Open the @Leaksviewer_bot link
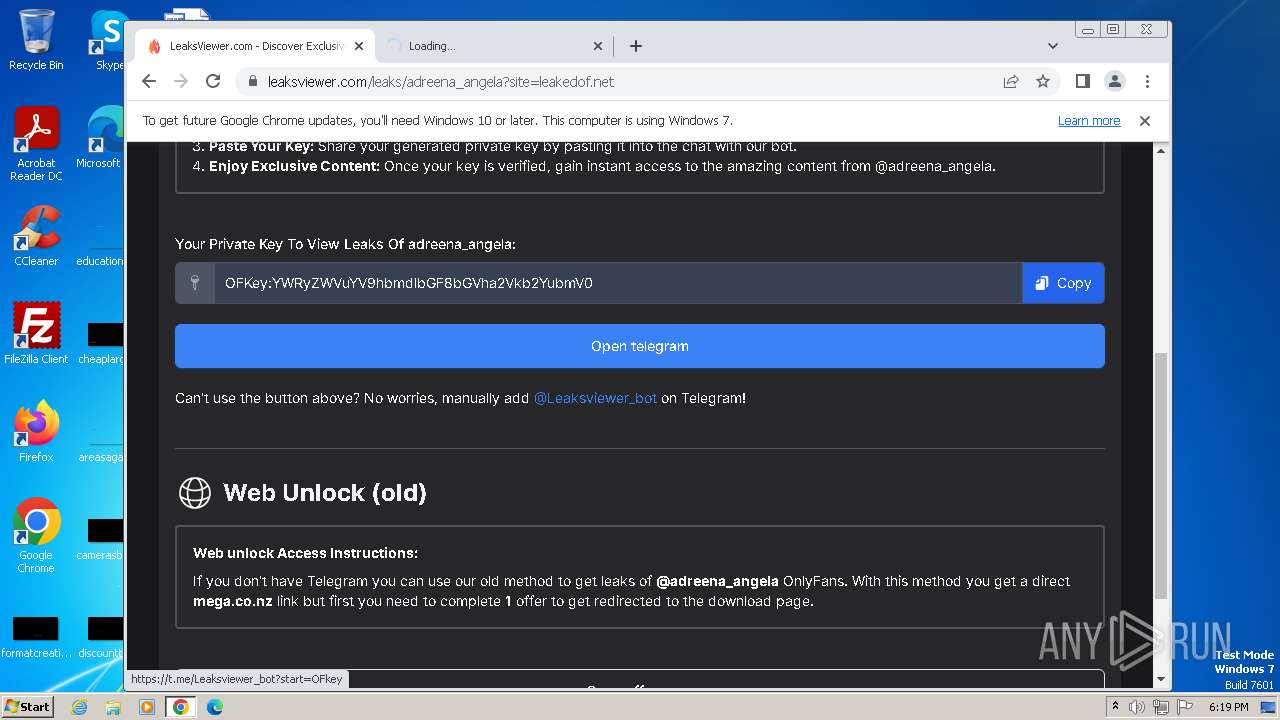The image size is (1280, 720). (595, 398)
